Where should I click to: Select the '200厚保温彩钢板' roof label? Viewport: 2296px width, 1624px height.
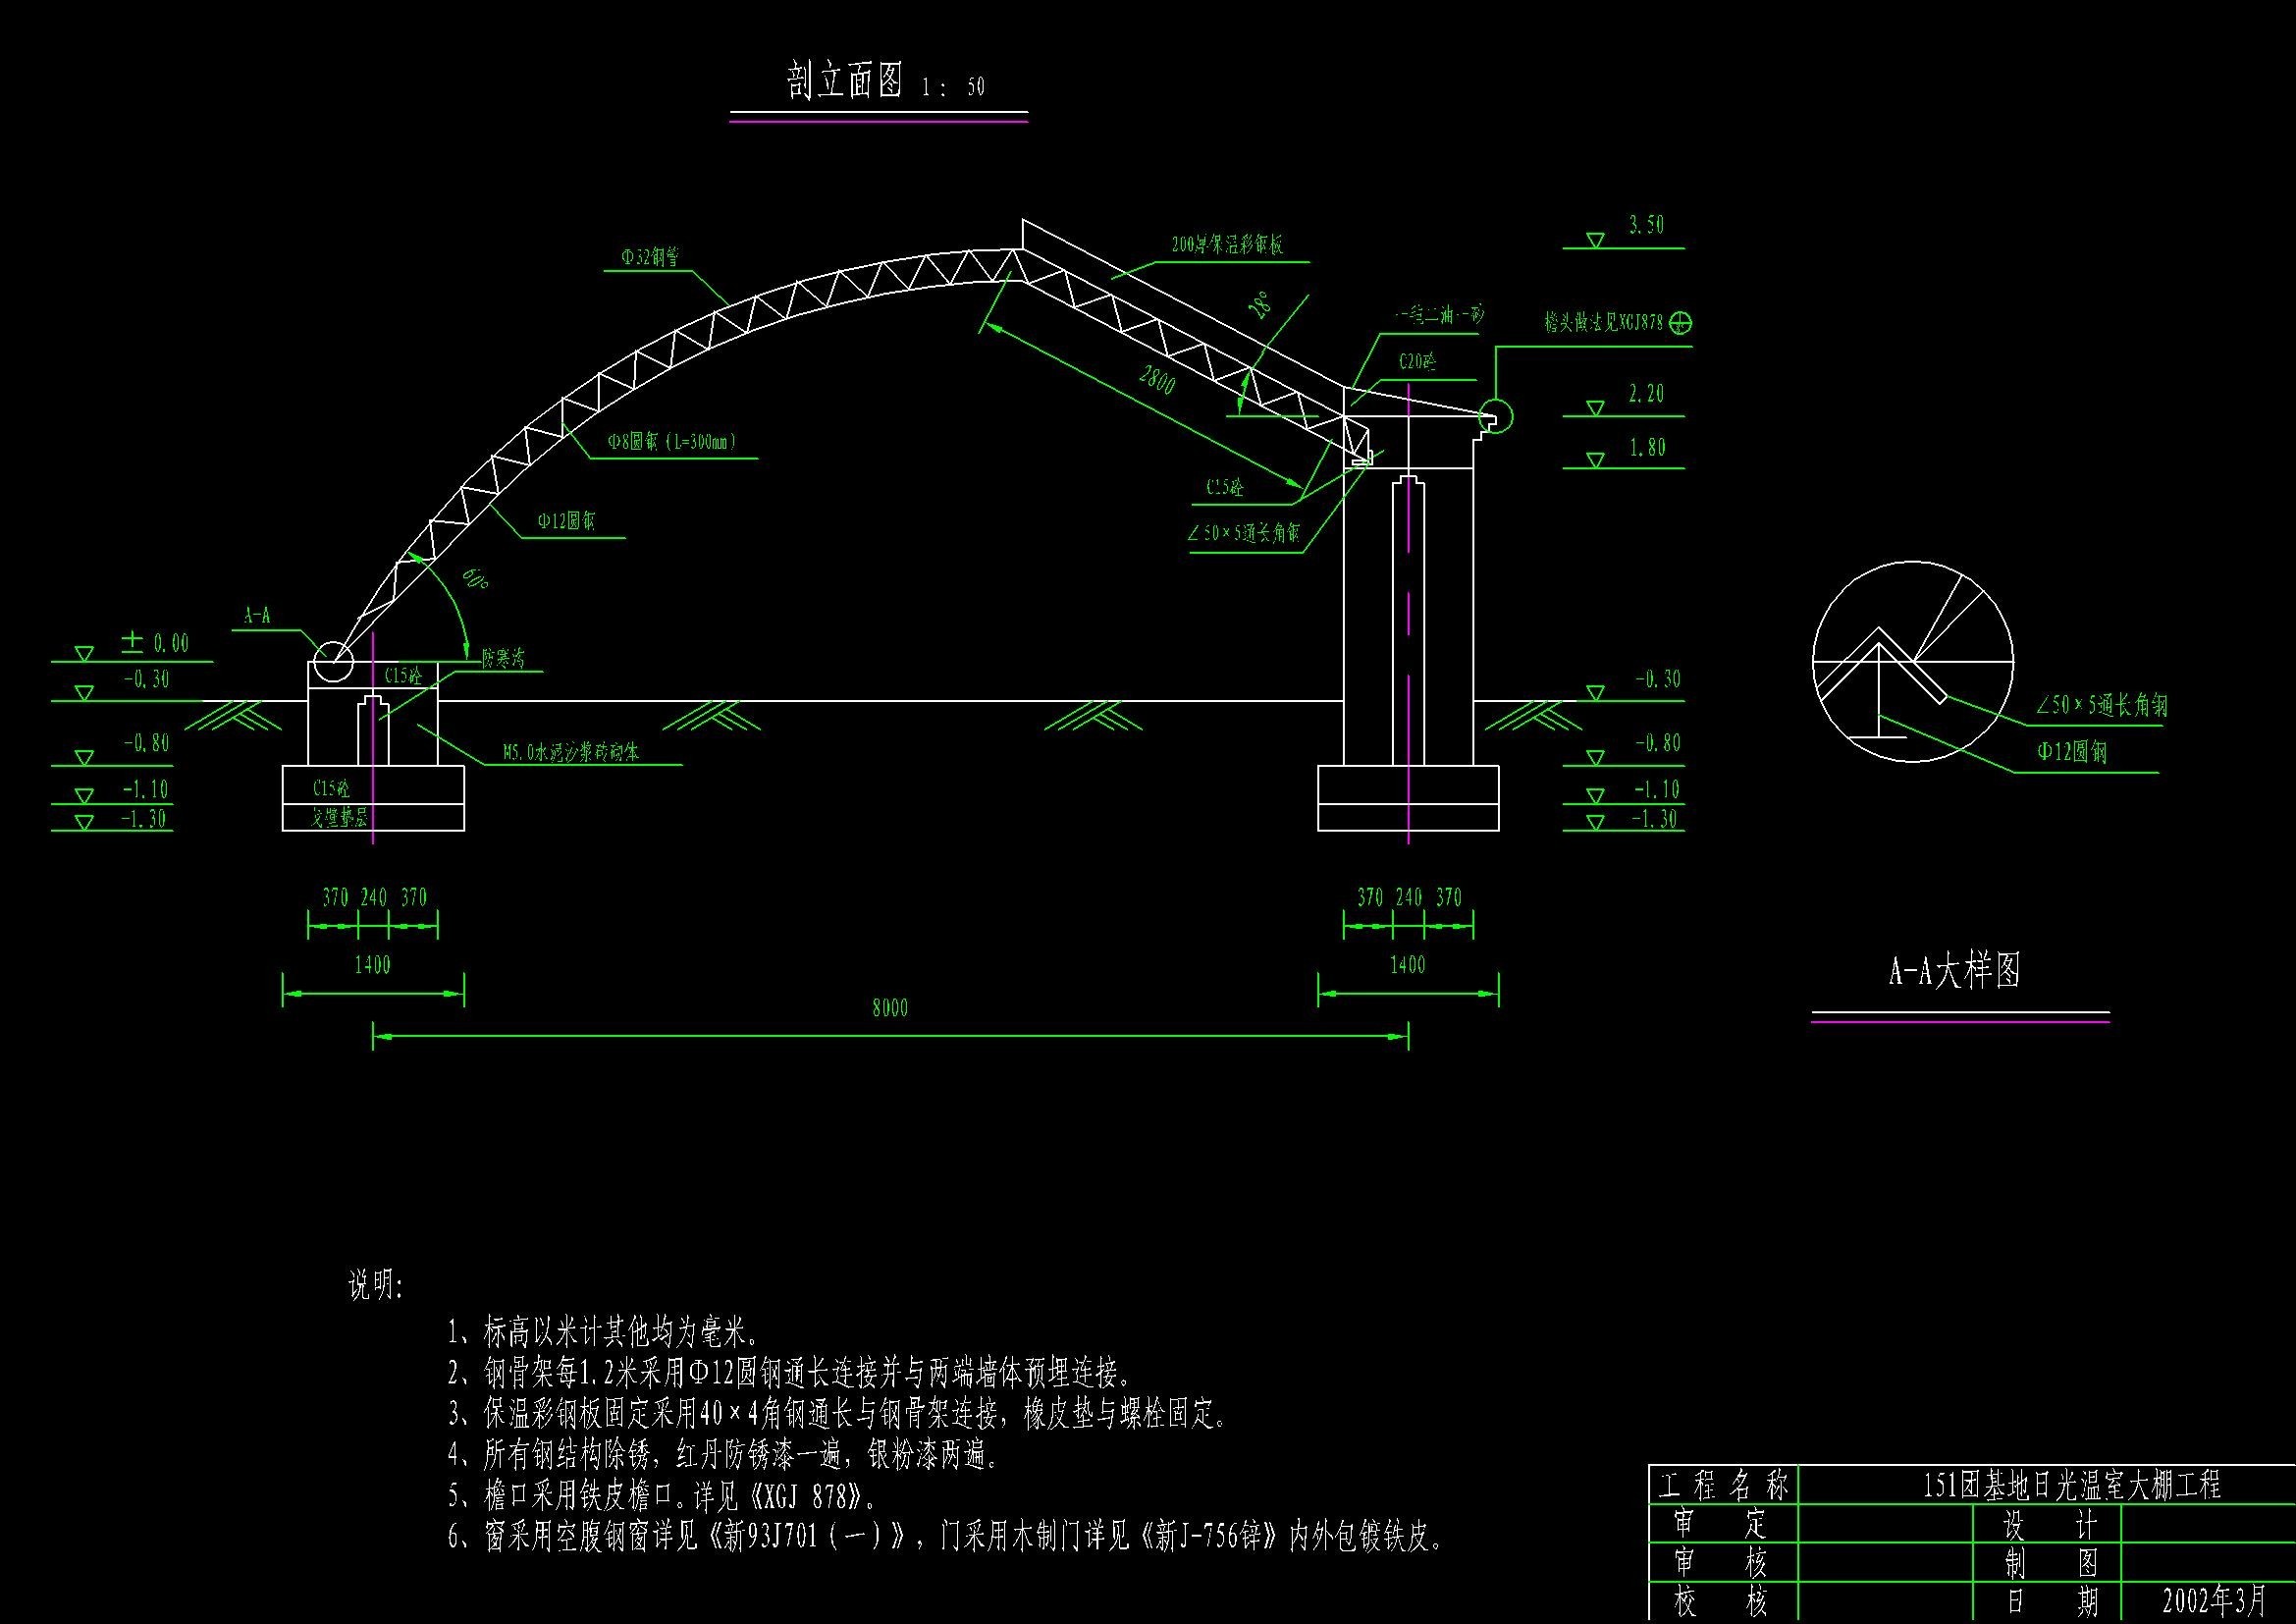(1227, 244)
